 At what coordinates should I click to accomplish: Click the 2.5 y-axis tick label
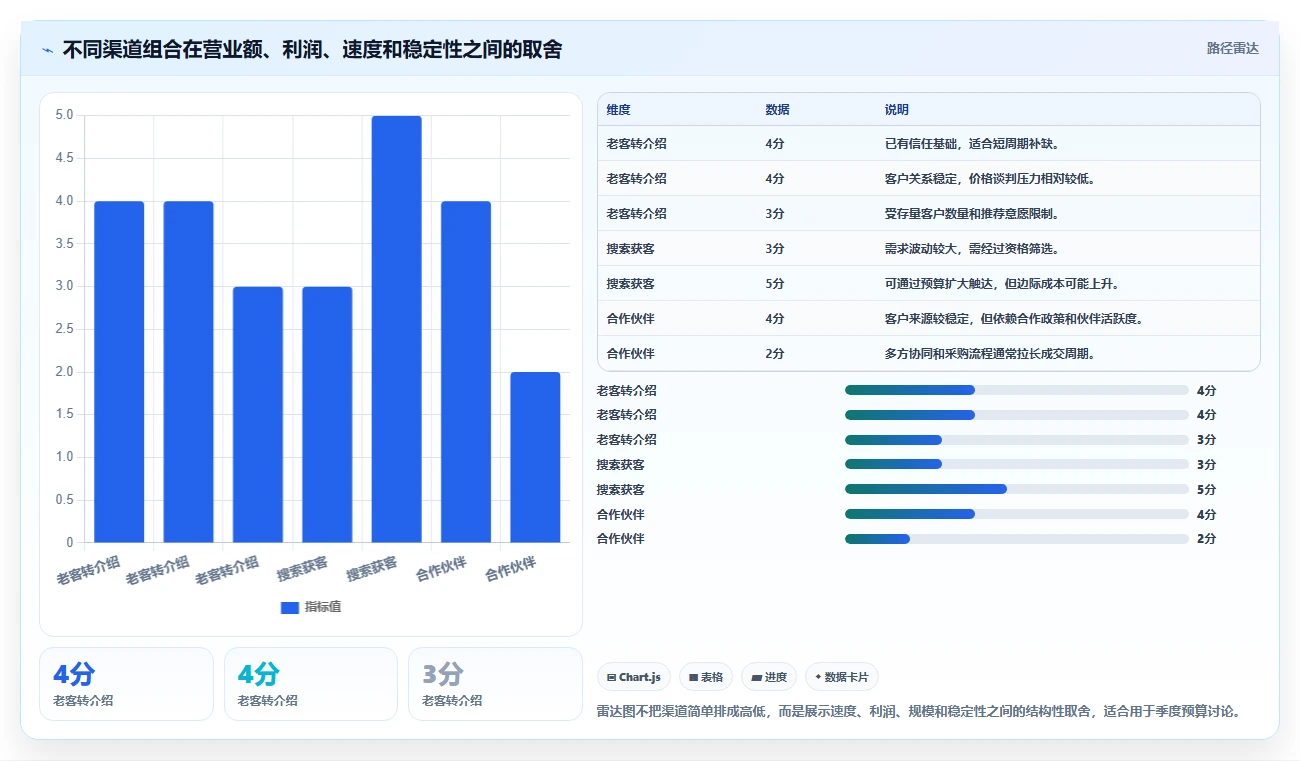coord(65,329)
